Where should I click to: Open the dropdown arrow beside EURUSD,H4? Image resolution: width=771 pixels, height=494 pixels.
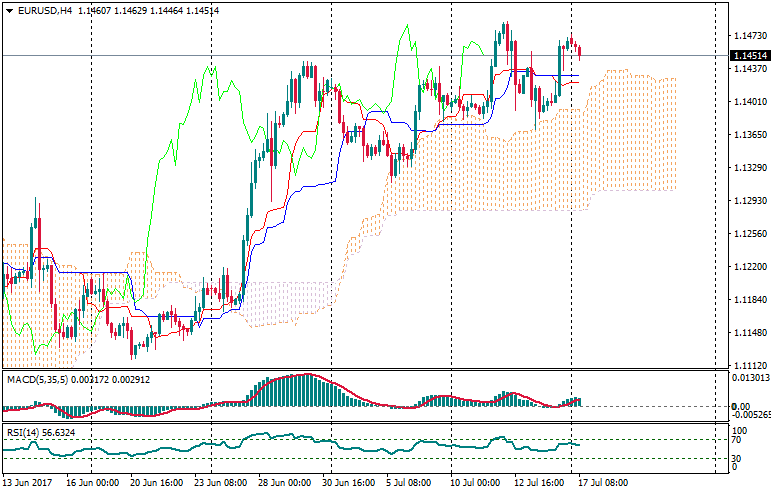click(x=9, y=10)
